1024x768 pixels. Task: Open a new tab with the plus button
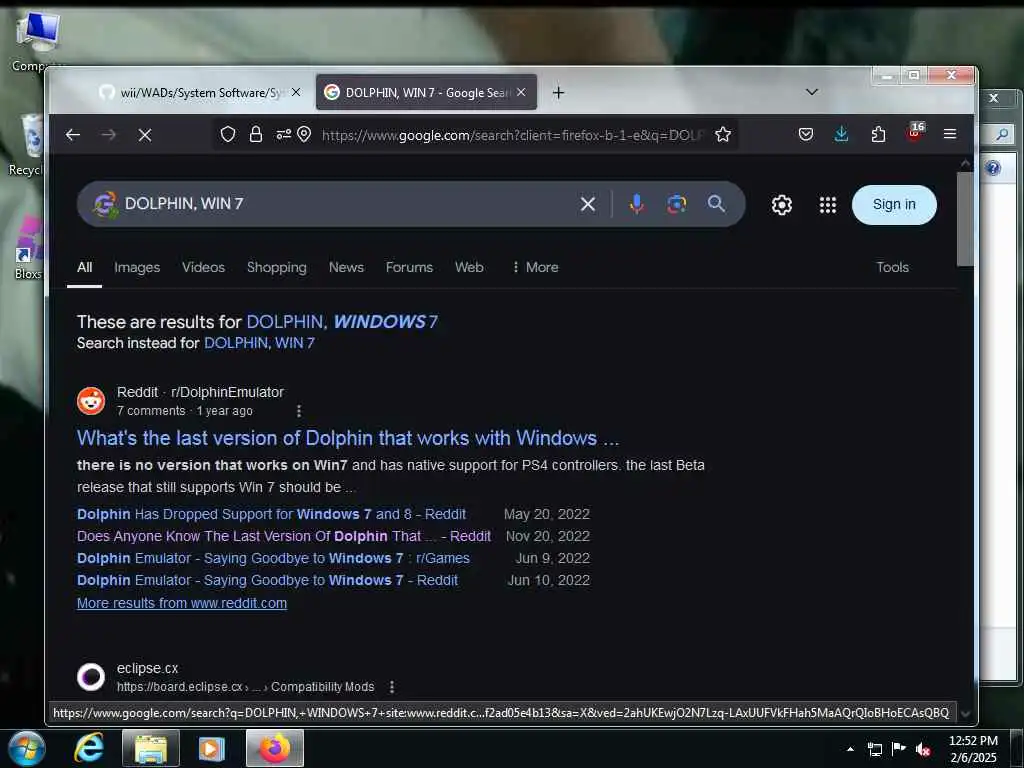(558, 93)
